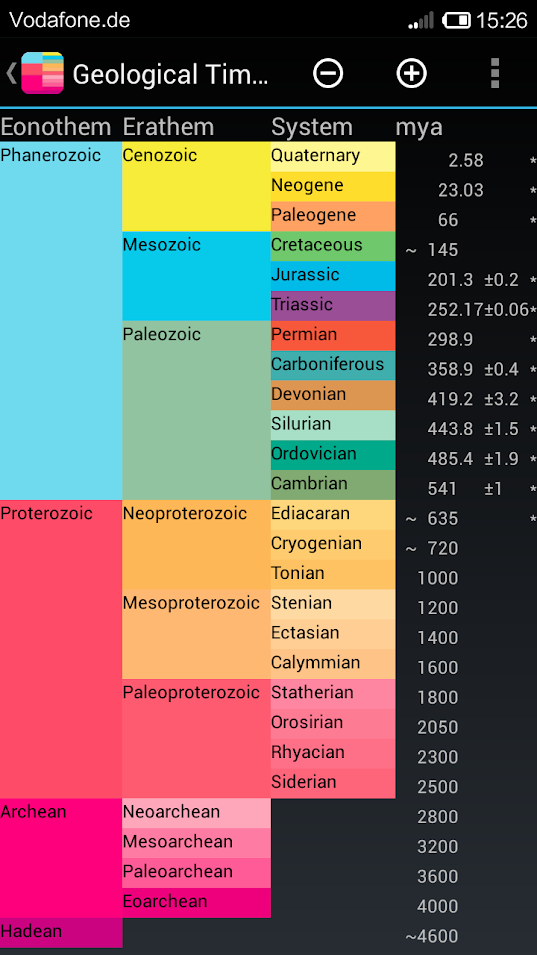Open the Neoproterozoic erathem cell
This screenshot has width=537, height=955.
(197, 544)
